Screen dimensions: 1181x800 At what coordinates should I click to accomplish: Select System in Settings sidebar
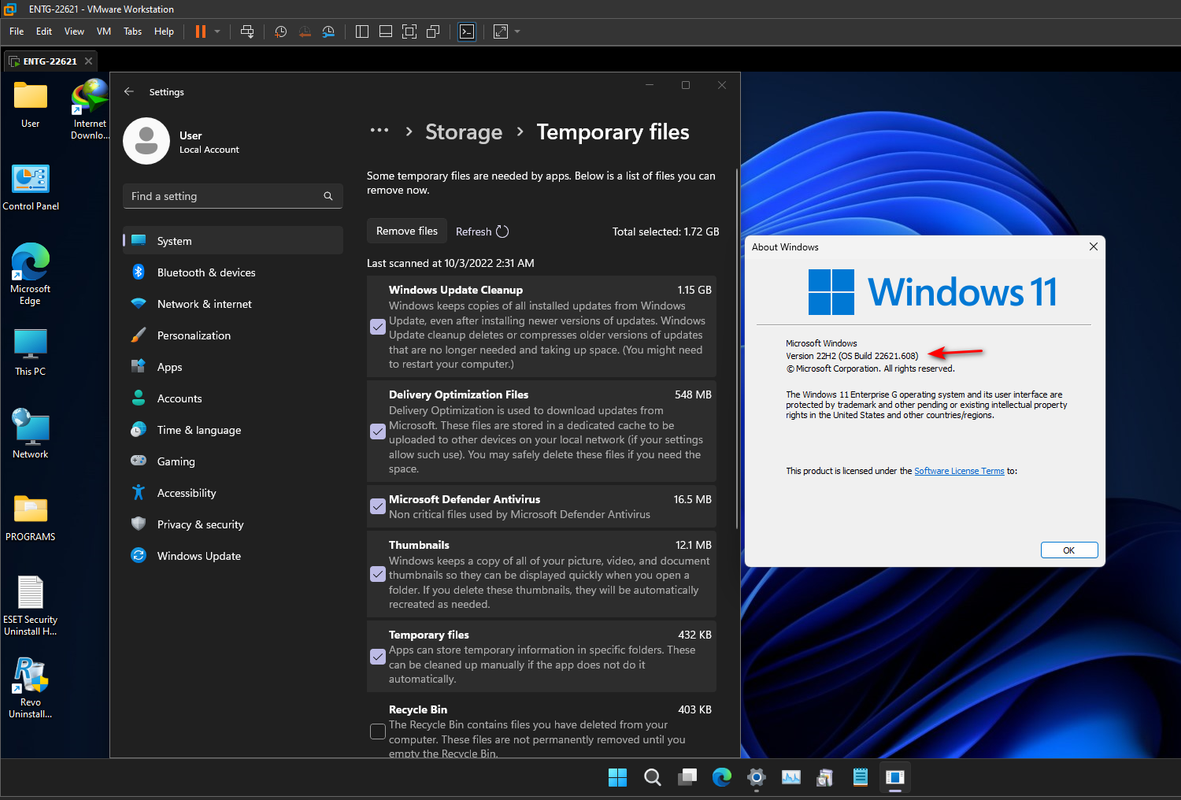tap(232, 241)
